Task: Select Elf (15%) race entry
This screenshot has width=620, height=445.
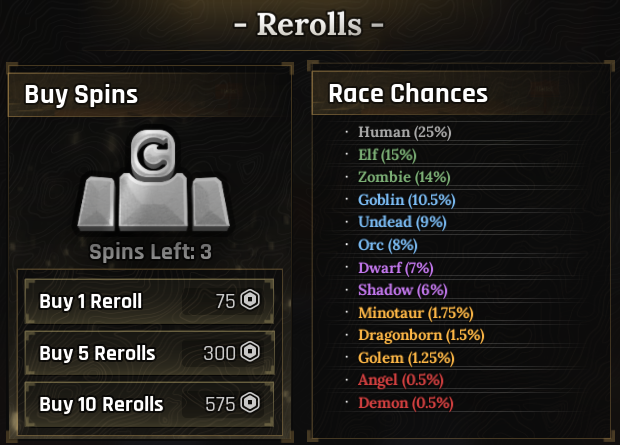Action: point(387,155)
